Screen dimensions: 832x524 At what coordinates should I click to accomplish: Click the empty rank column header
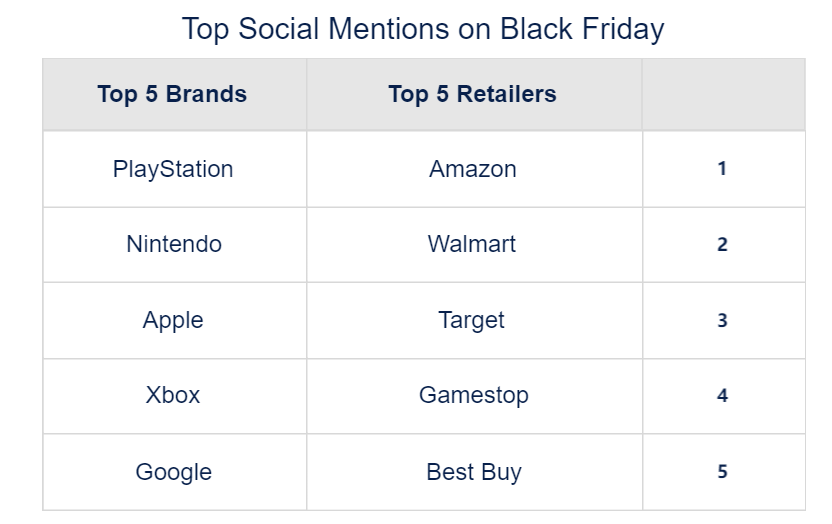(722, 94)
